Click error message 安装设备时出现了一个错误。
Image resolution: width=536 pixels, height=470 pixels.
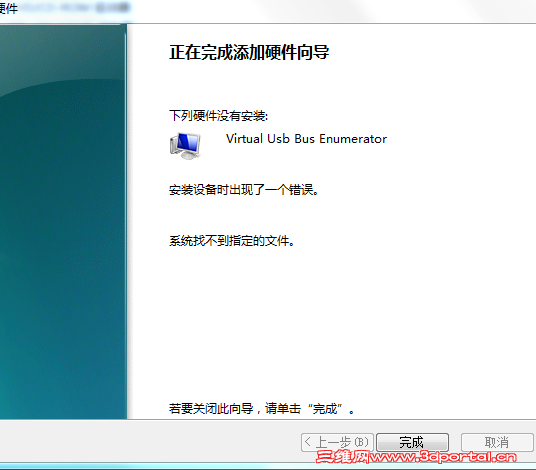pos(244,190)
